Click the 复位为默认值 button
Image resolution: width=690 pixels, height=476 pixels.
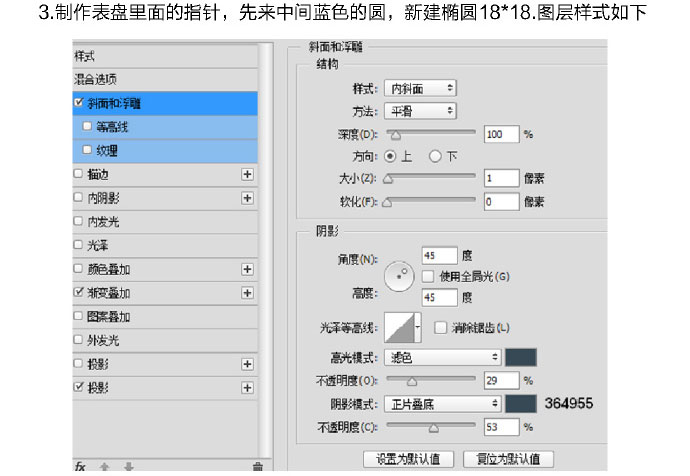508,459
